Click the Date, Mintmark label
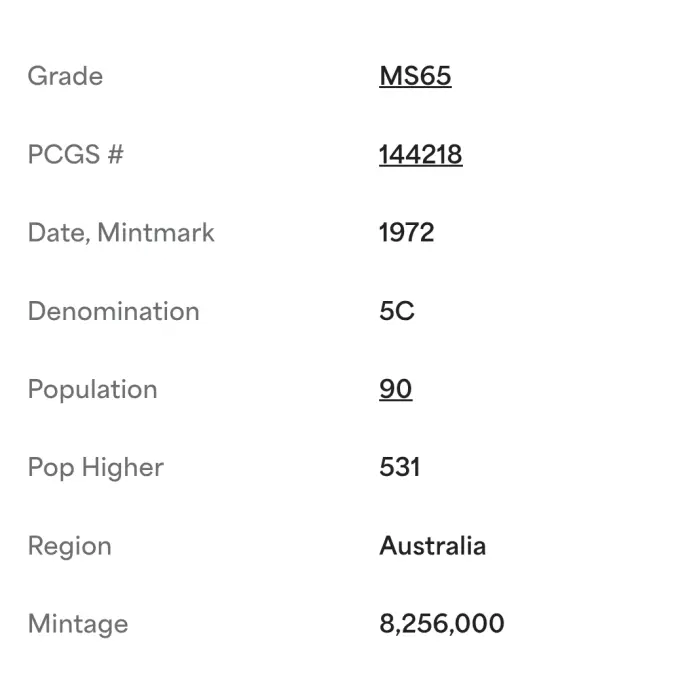The height and width of the screenshot is (700, 700). click(121, 233)
